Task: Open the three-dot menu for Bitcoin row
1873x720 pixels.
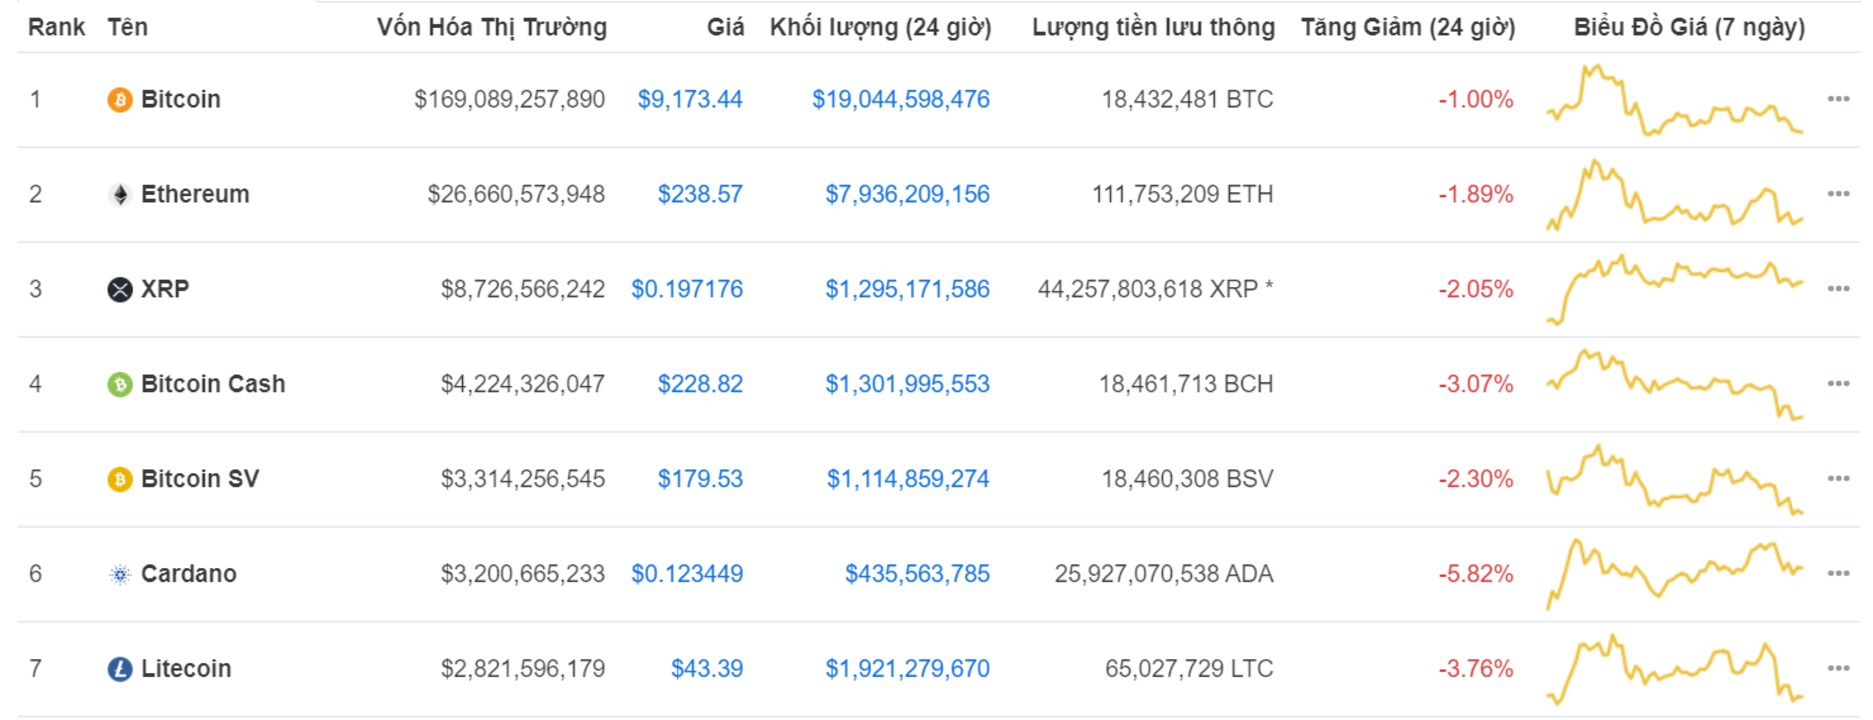Action: point(1838,99)
